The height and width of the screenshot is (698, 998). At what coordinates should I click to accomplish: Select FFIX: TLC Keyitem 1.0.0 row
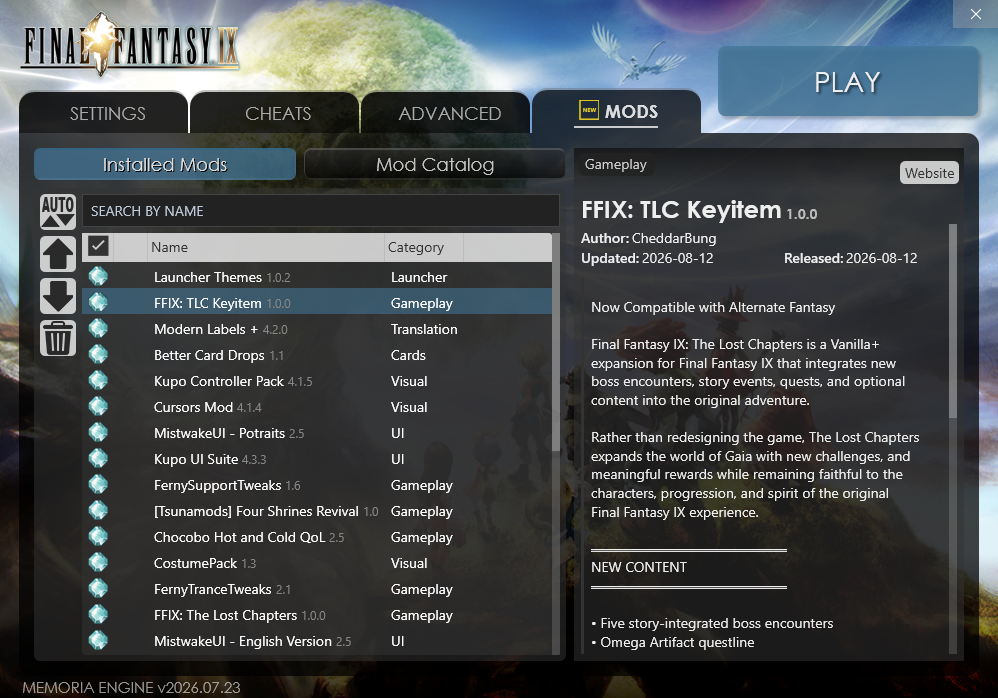317,303
